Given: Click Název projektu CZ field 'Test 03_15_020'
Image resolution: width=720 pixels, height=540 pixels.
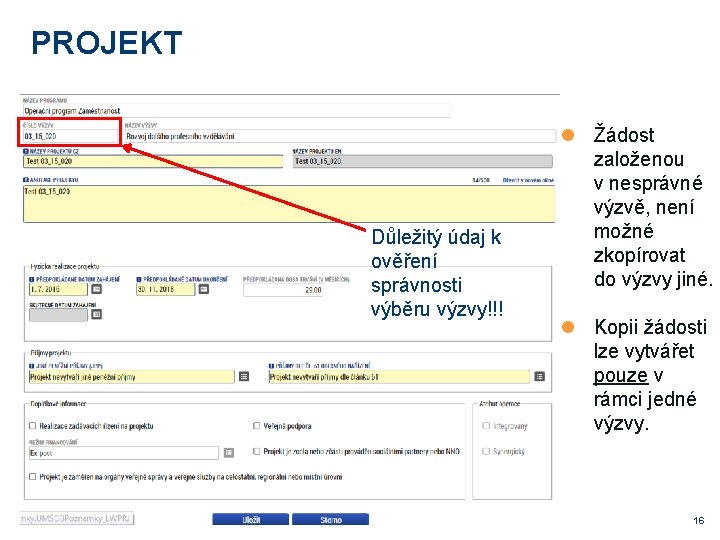Looking at the screenshot, I should [153, 161].
